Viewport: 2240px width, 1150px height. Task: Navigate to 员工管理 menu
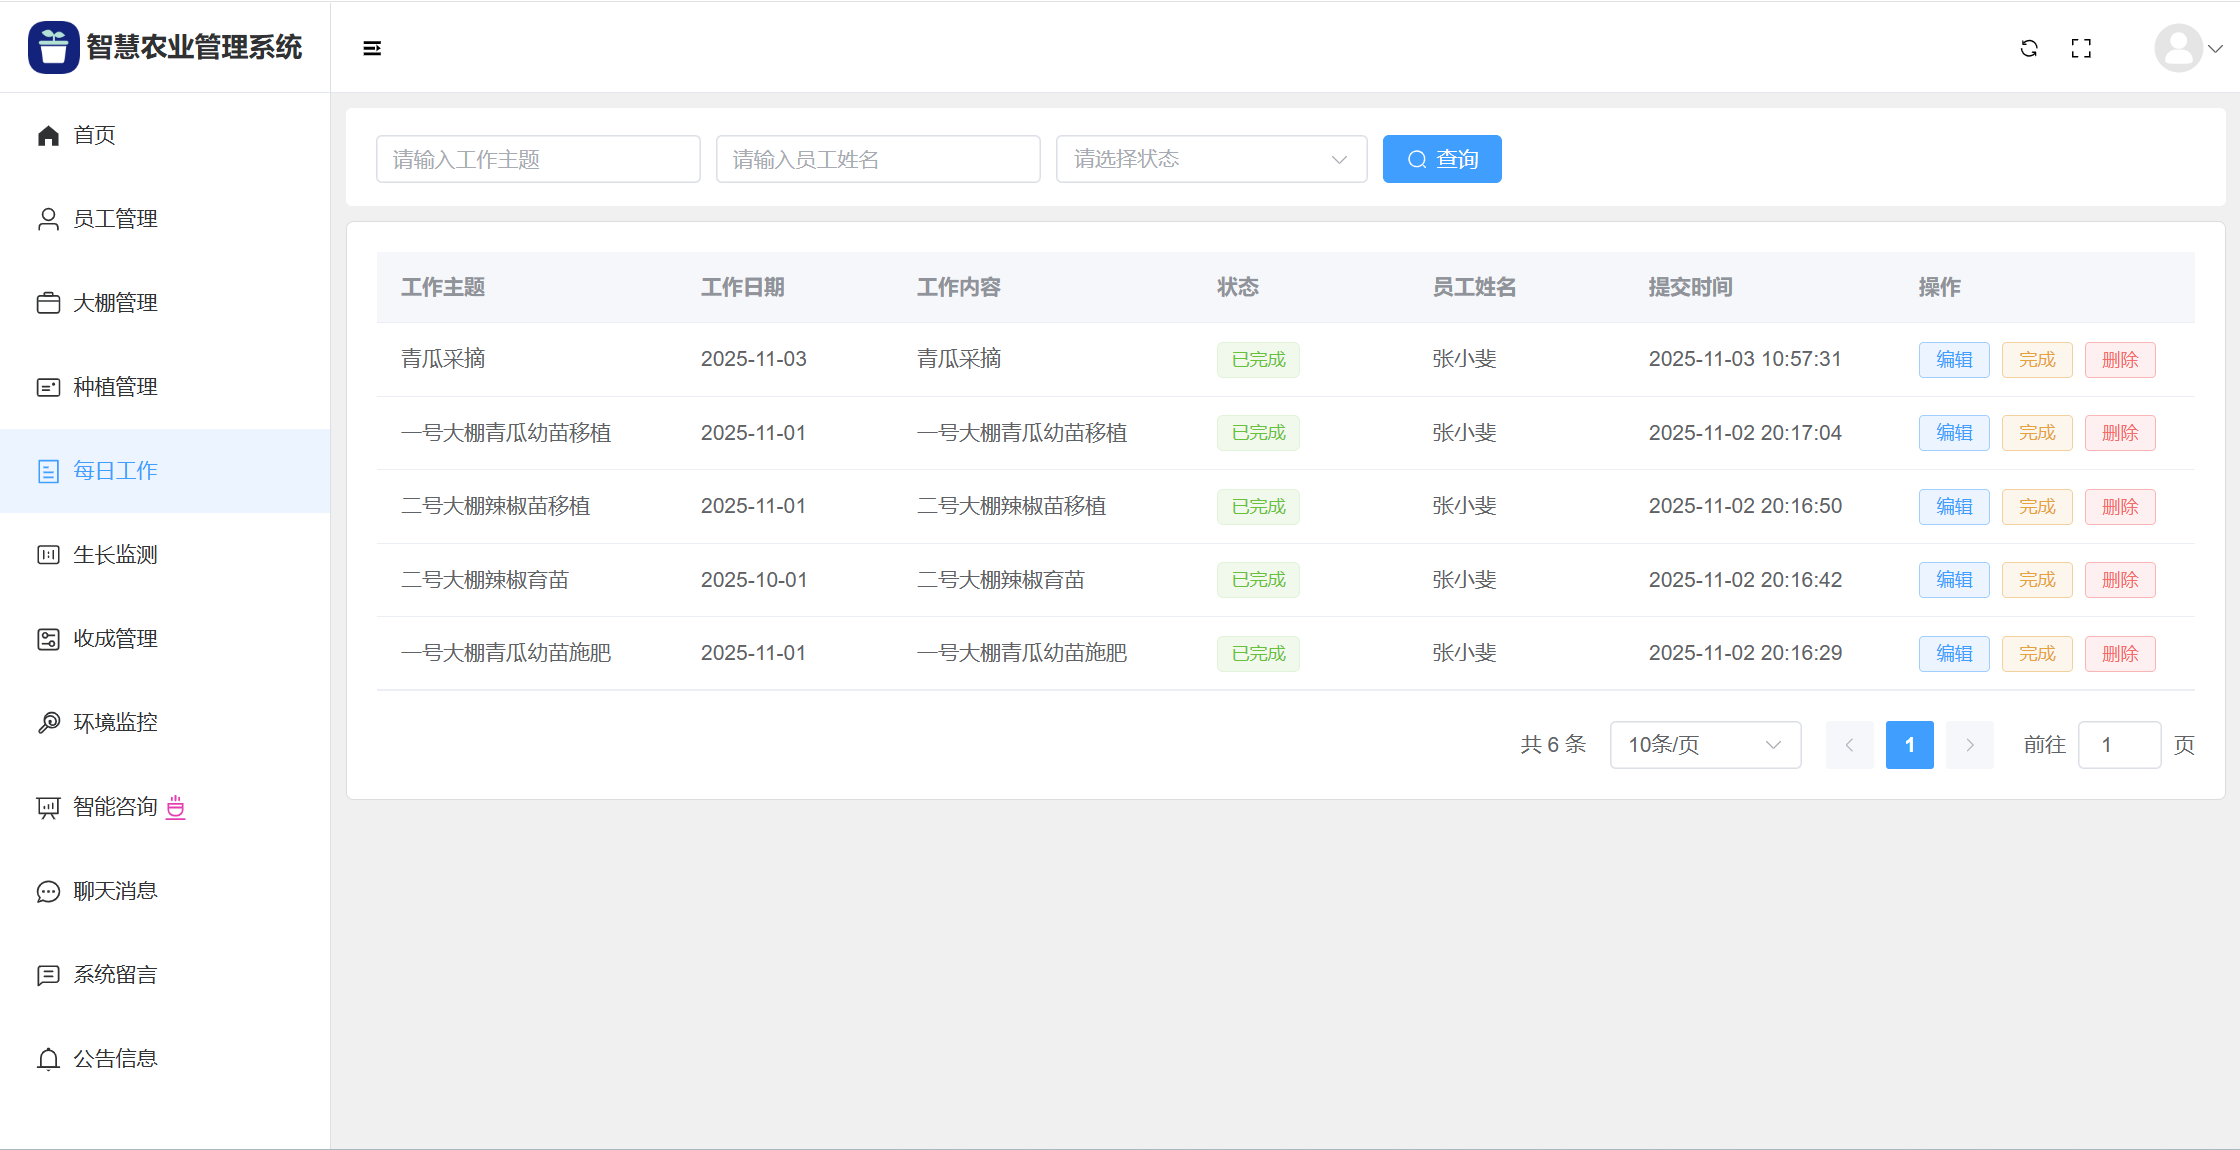coord(115,218)
